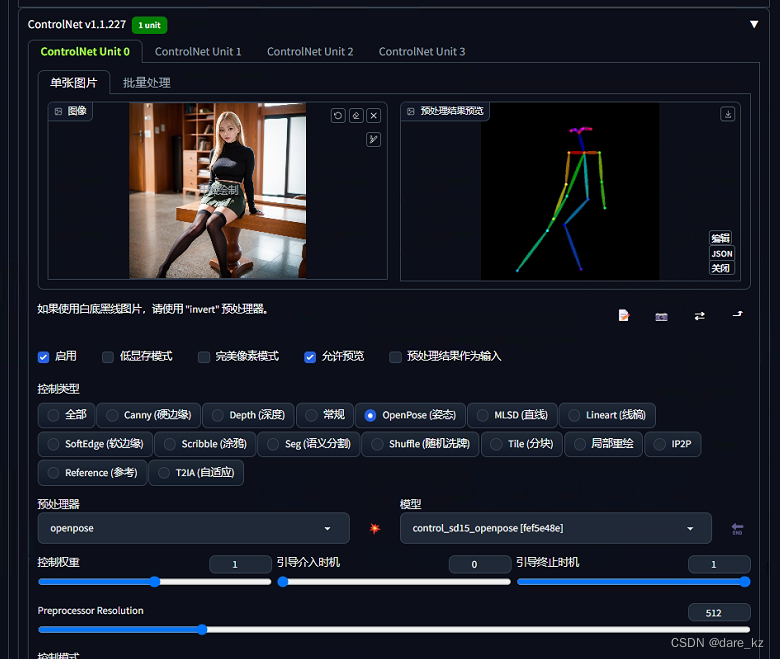Click the 控制权重 value input field
The image size is (780, 659).
(240, 565)
